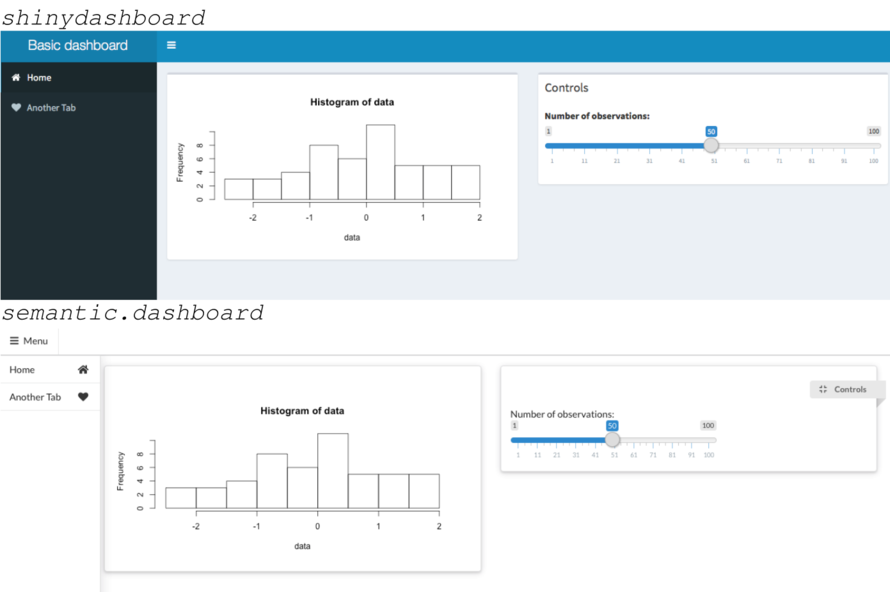
Task: Click the collapse icon on the Controls ribbon
Action: point(823,389)
